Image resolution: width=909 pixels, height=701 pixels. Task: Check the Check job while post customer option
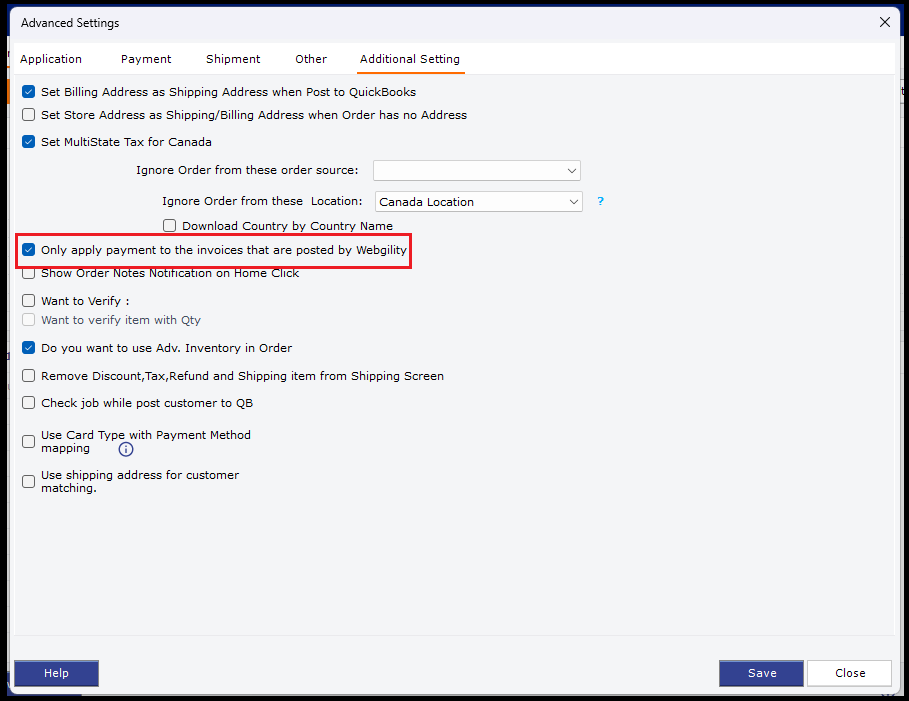click(28, 402)
